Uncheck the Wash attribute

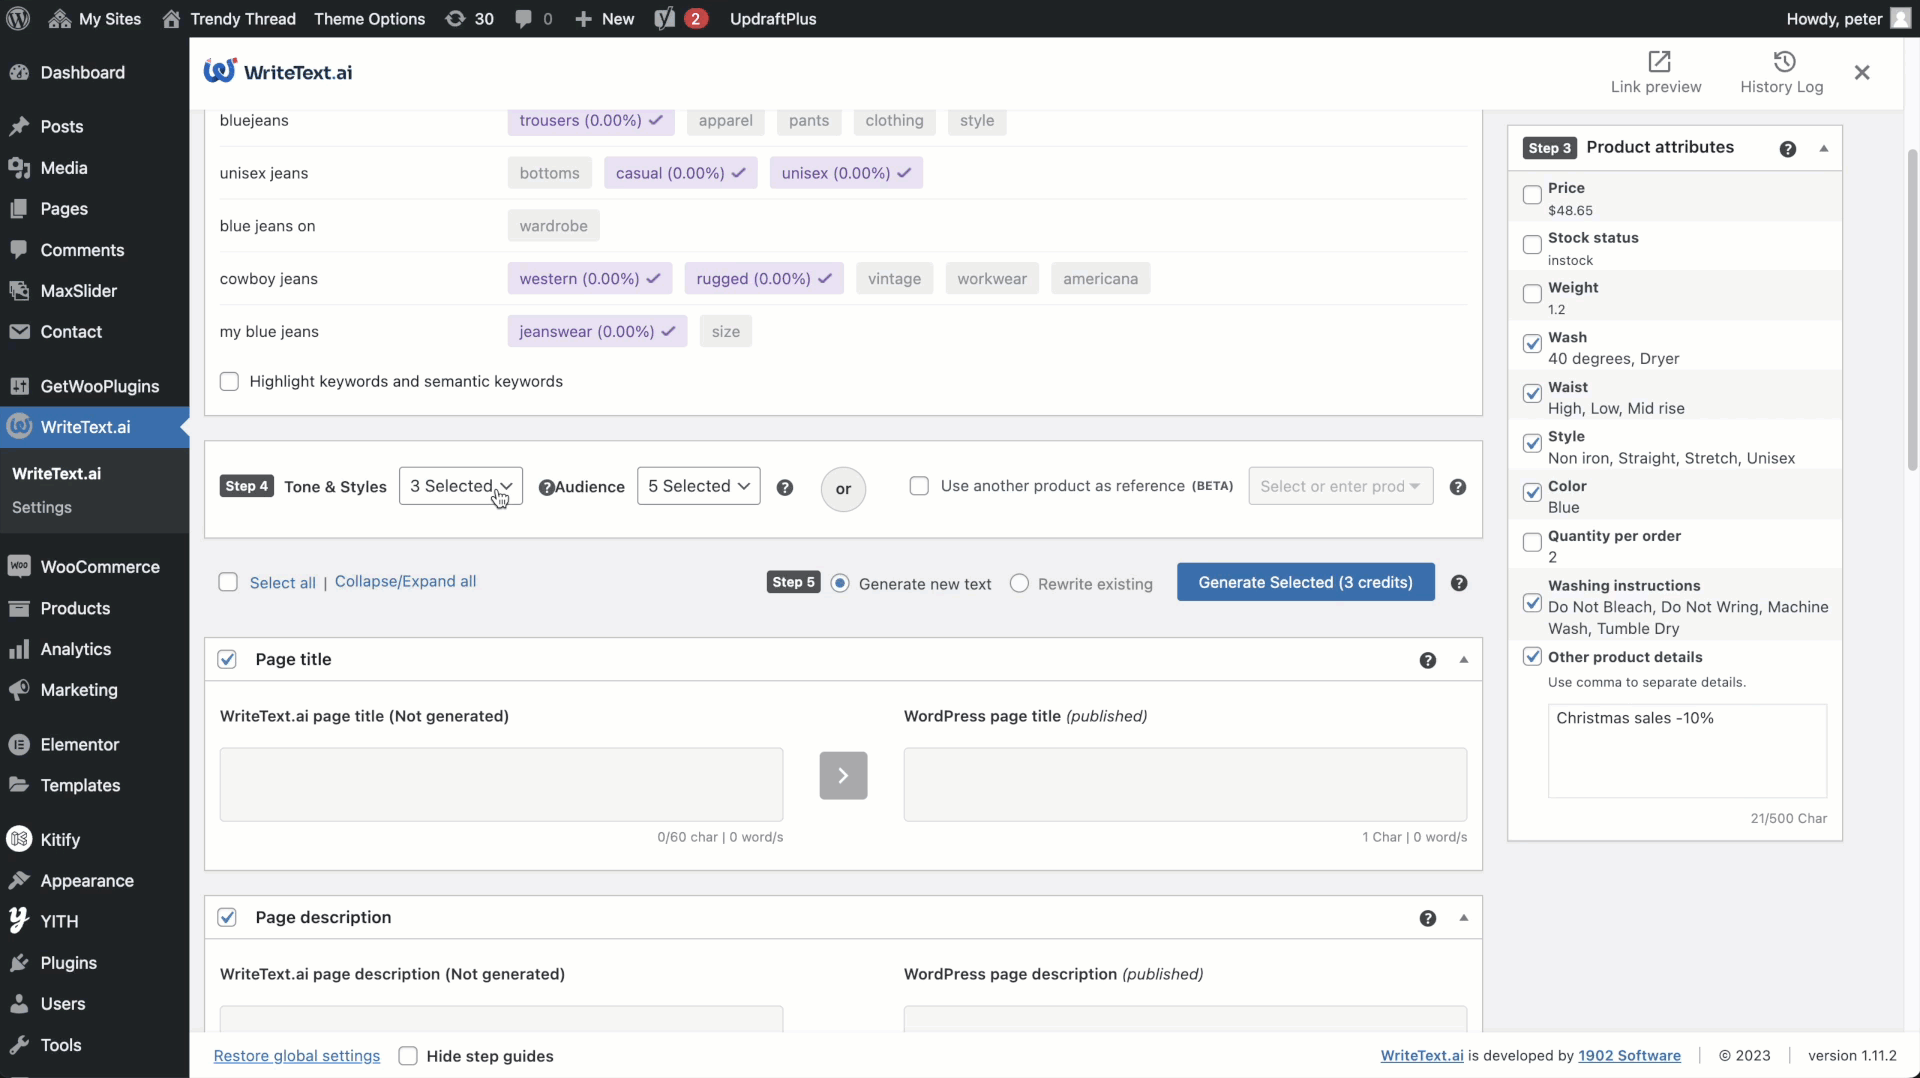click(1532, 344)
